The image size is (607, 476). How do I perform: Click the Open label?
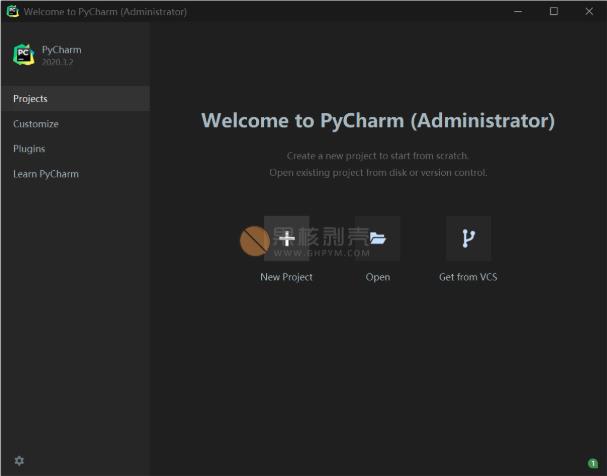tap(378, 277)
